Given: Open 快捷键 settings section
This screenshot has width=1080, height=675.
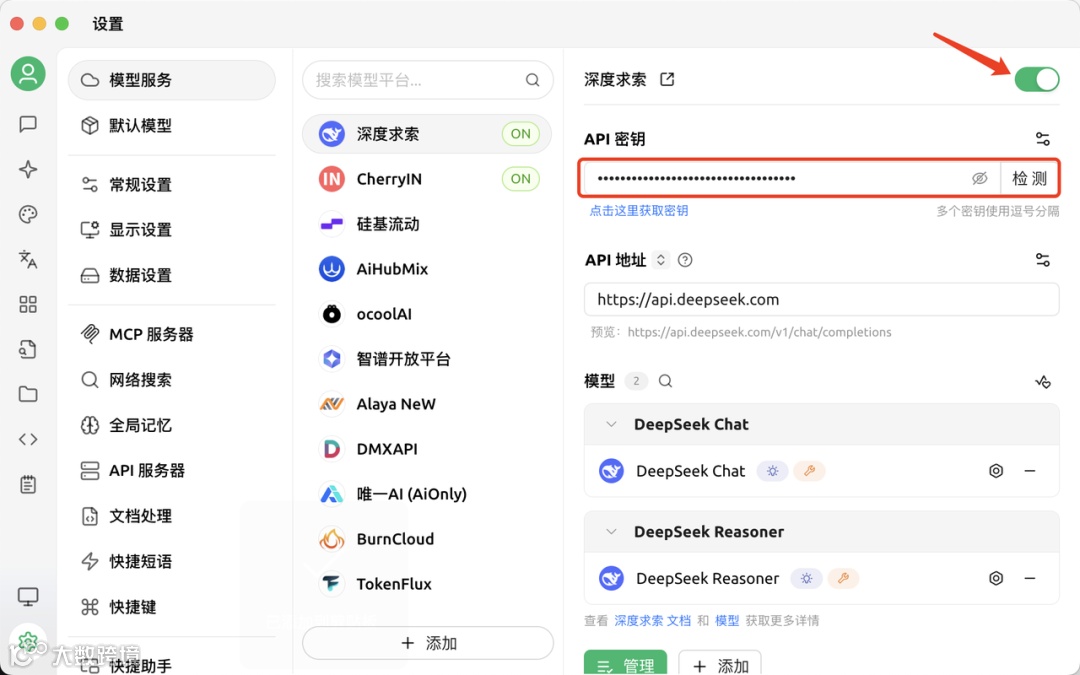Looking at the screenshot, I should tap(172, 607).
